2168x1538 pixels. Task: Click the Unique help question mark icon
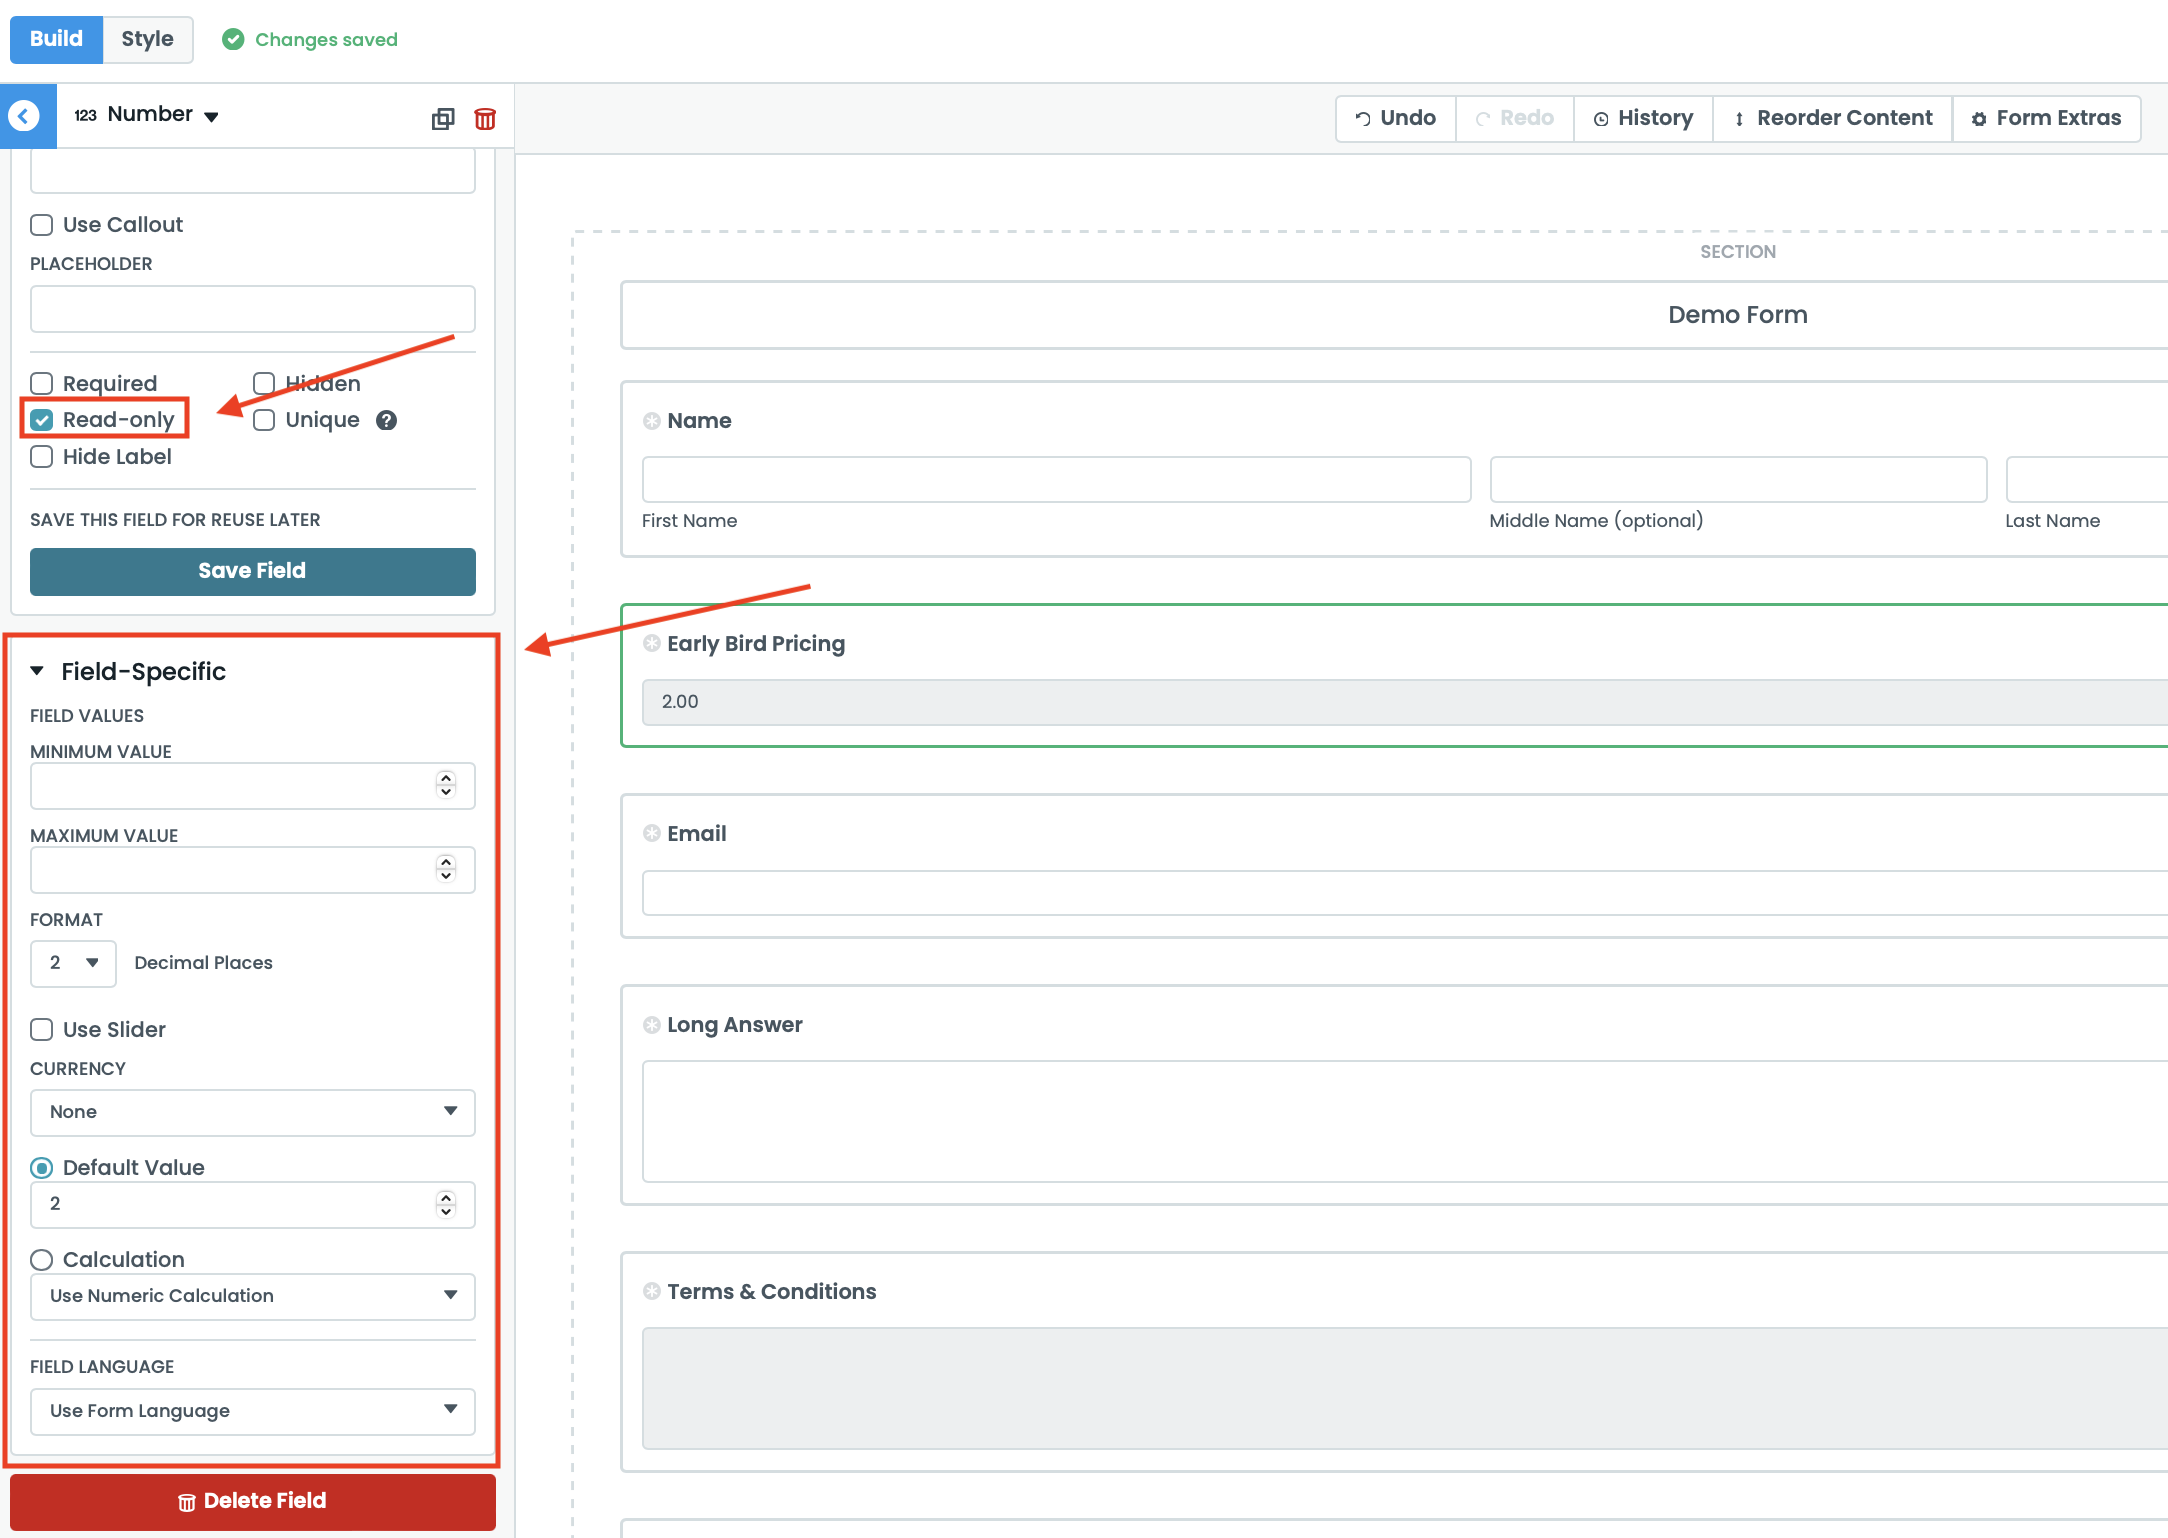tap(387, 420)
